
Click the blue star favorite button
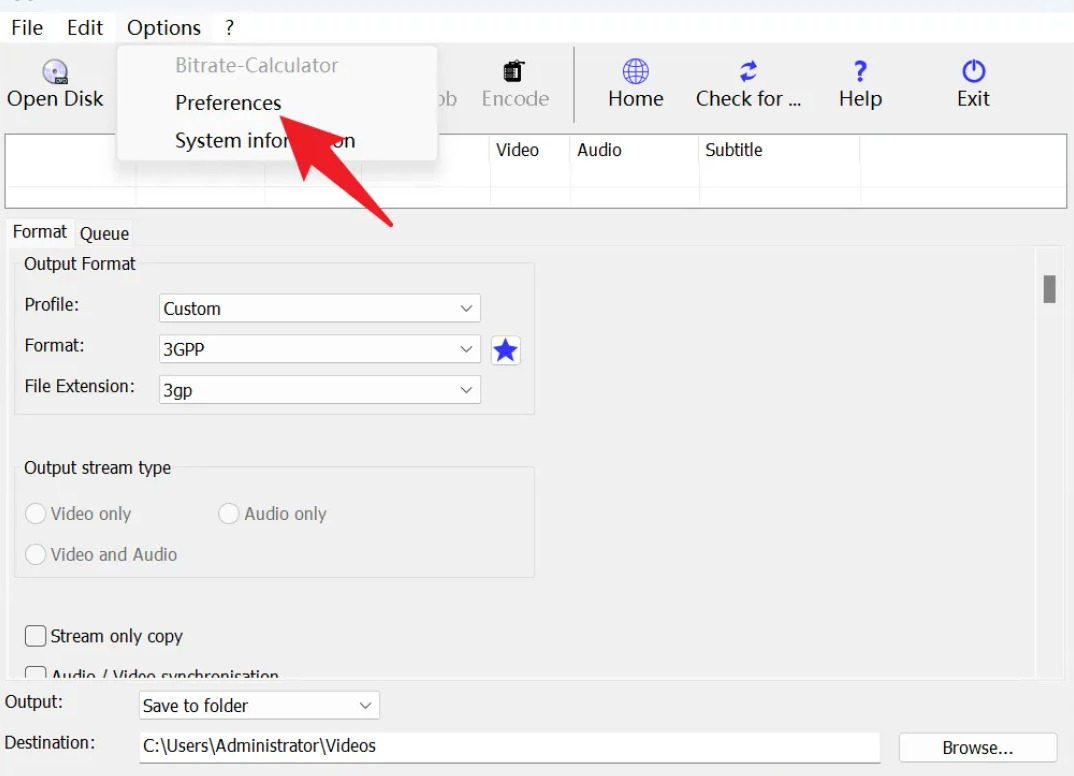(505, 350)
